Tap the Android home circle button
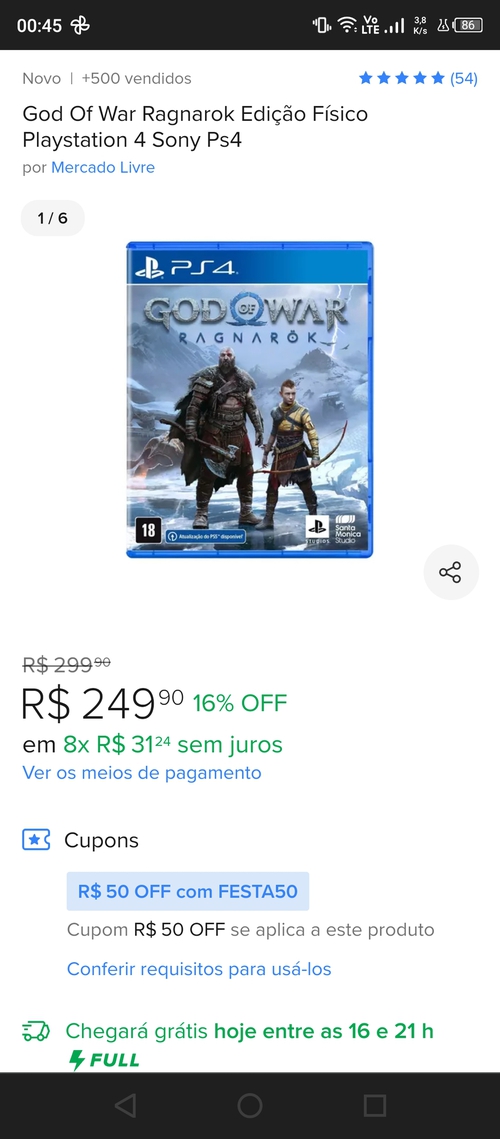This screenshot has width=500, height=1139. (249, 1105)
